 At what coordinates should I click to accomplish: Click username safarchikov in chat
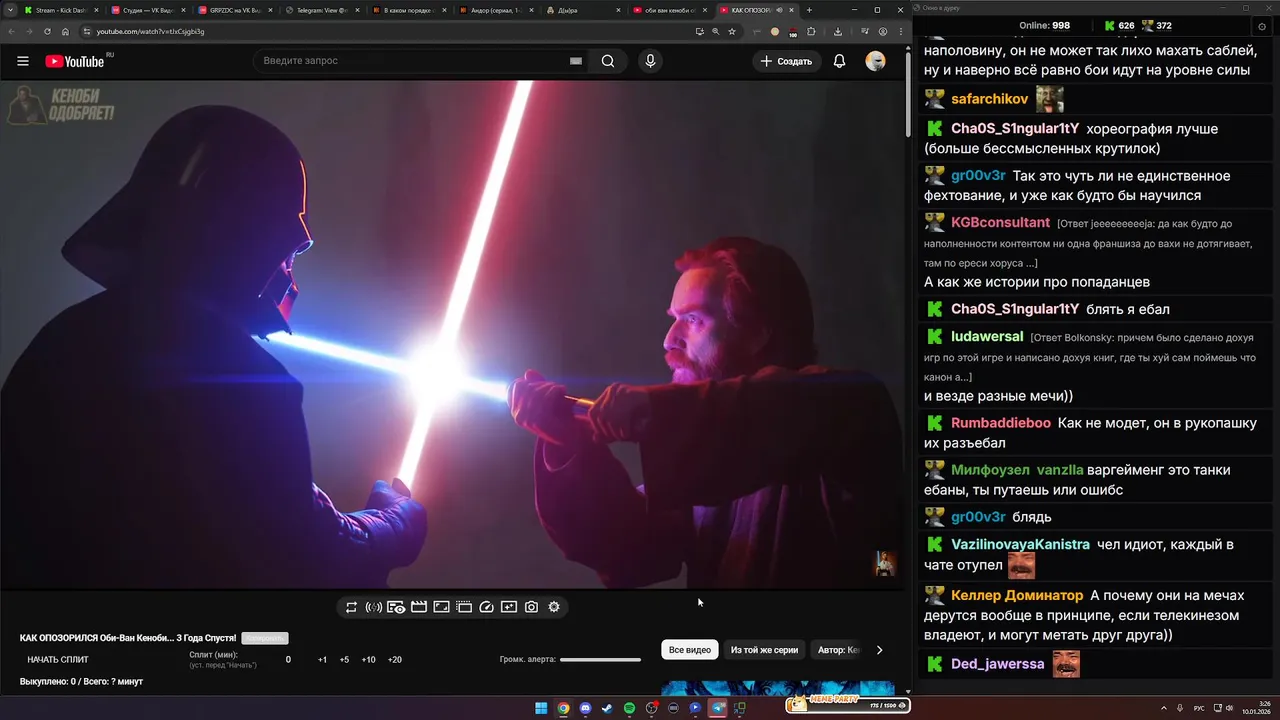990,99
